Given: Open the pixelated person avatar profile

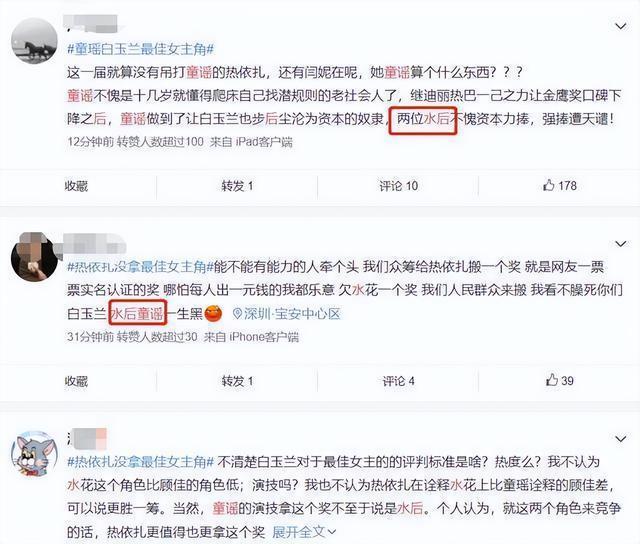Looking at the screenshot, I should click(34, 258).
